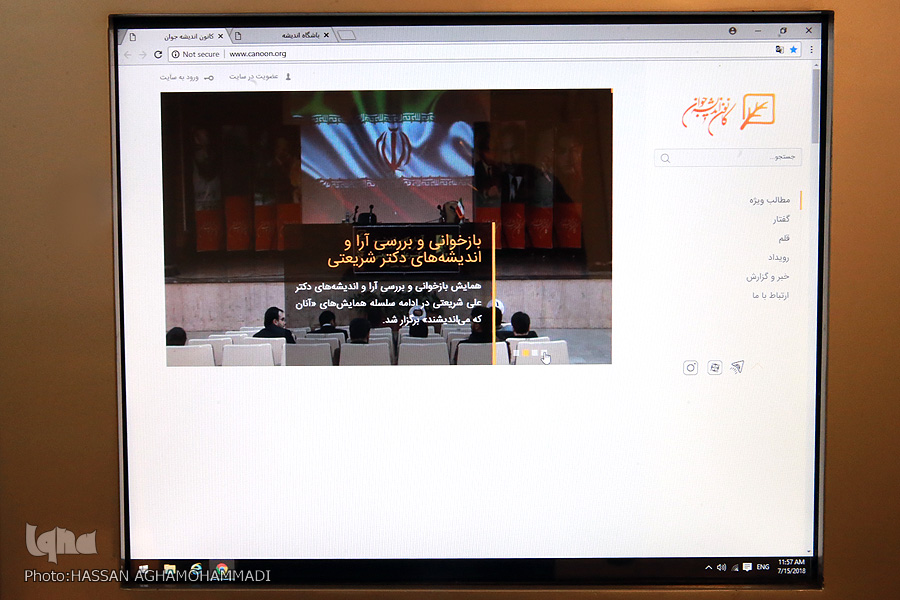Open File Explorer from the taskbar
Screen dimensions: 900x600
pos(170,570)
